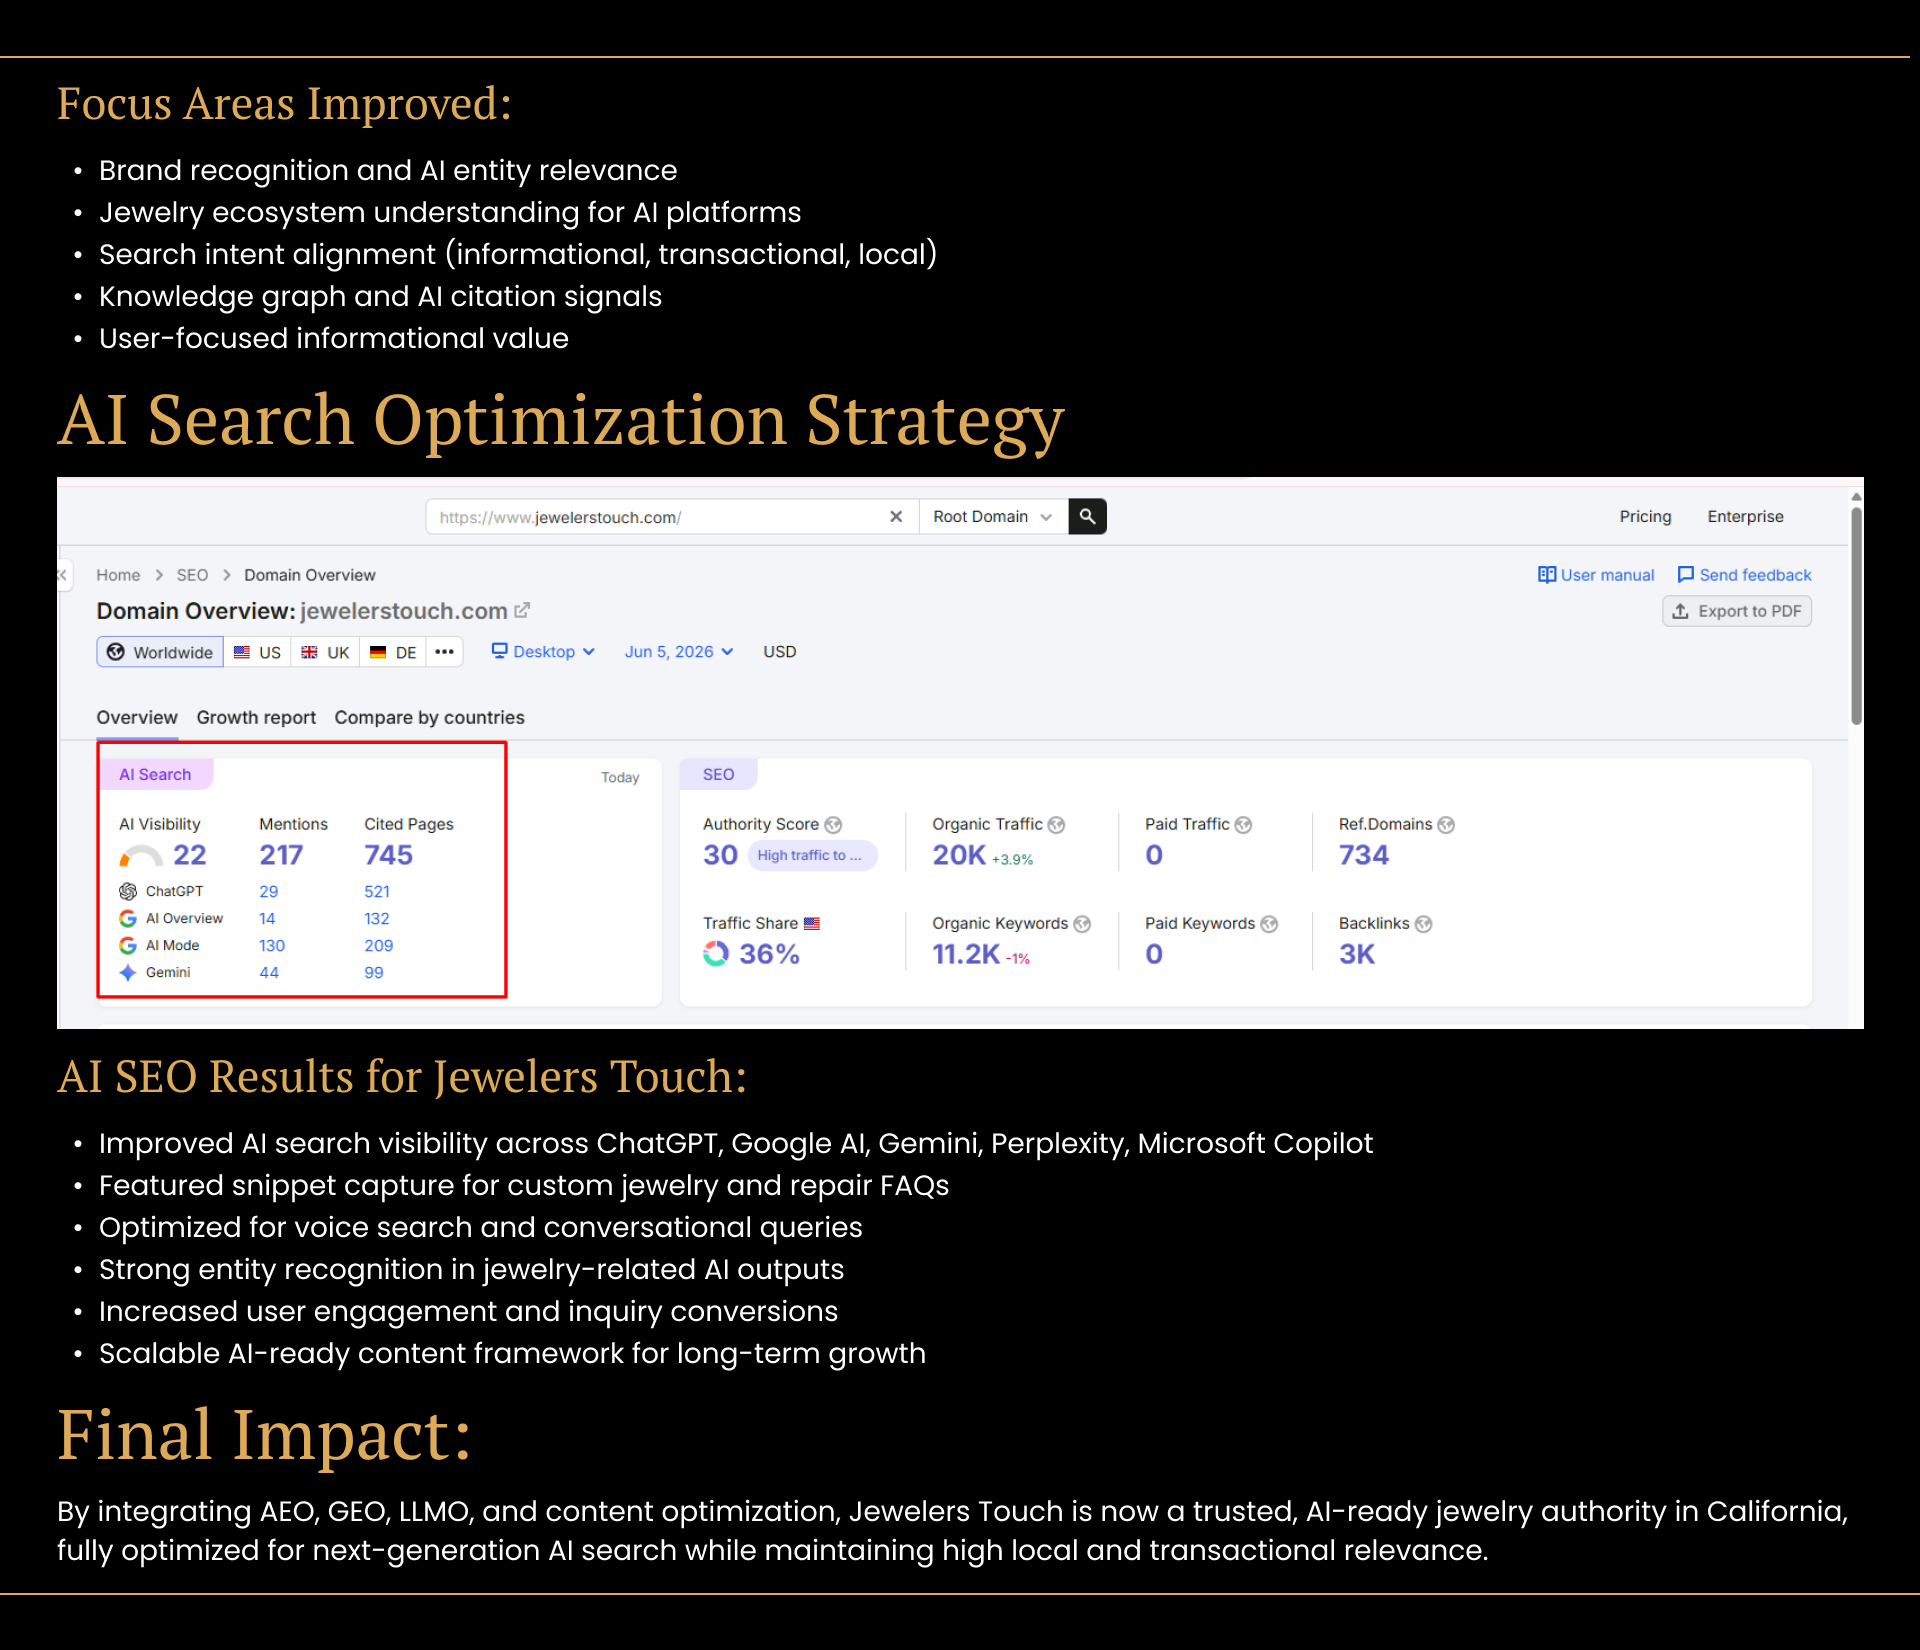Image resolution: width=1920 pixels, height=1650 pixels.
Task: Select the UK region toggle
Action: [x=325, y=652]
